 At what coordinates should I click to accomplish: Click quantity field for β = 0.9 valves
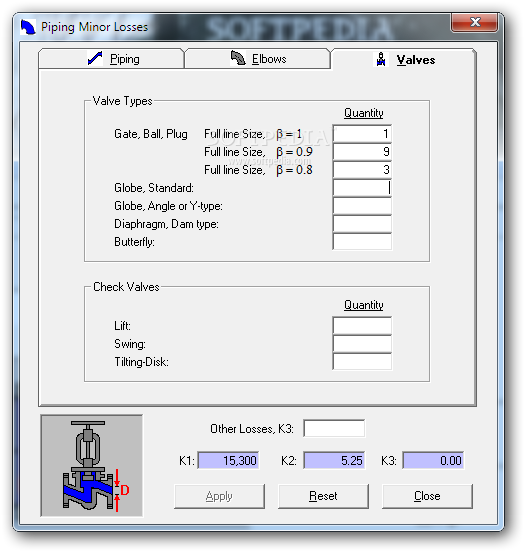(x=362, y=152)
